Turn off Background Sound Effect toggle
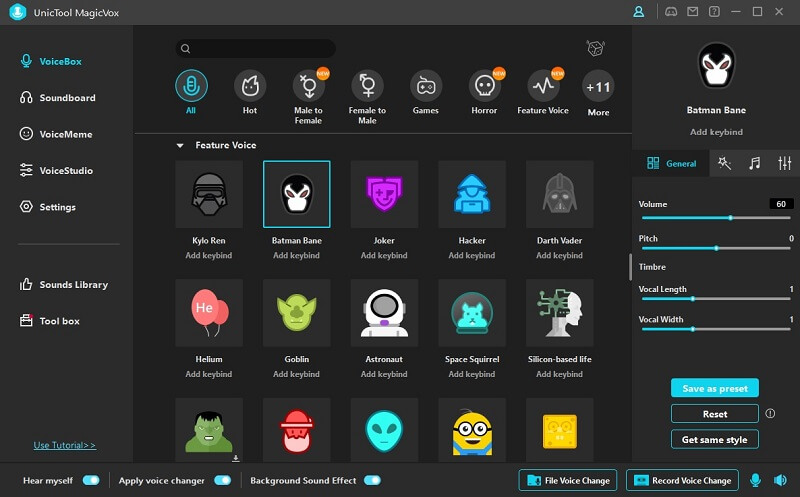Viewport: 800px width, 497px height. (372, 480)
